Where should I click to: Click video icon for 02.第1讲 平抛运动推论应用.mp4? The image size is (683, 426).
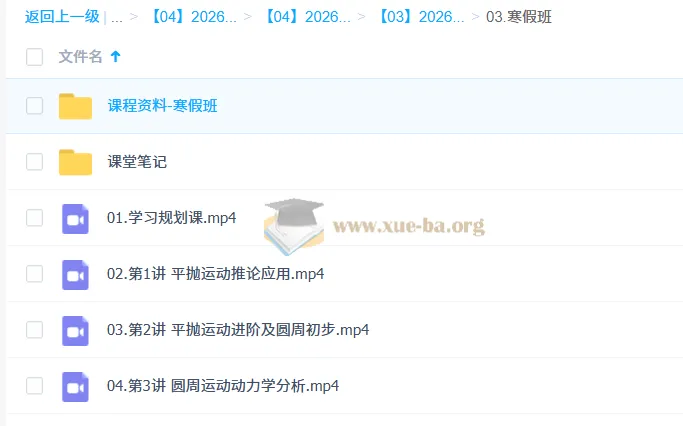[x=75, y=274]
